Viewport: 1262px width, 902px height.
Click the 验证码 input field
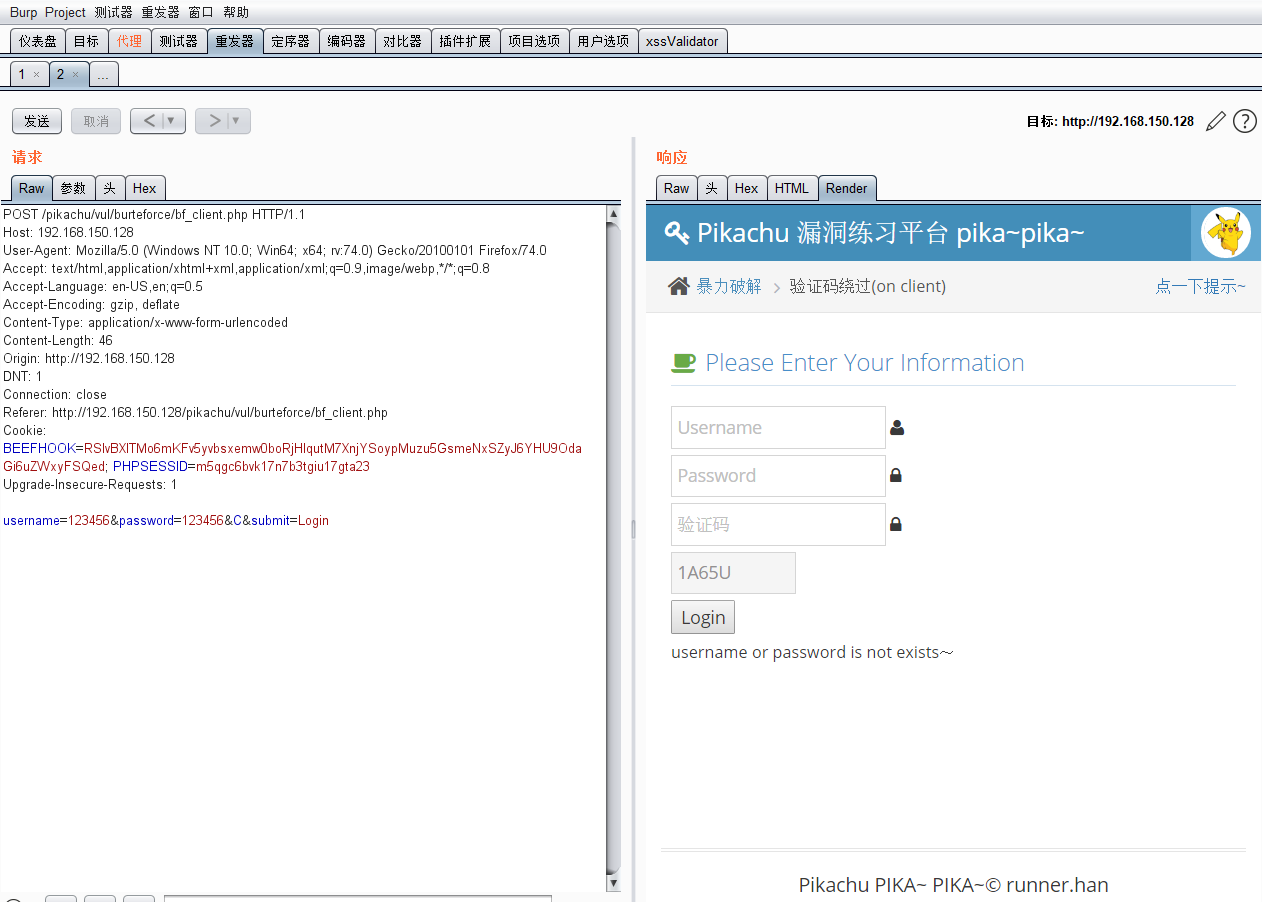point(778,524)
